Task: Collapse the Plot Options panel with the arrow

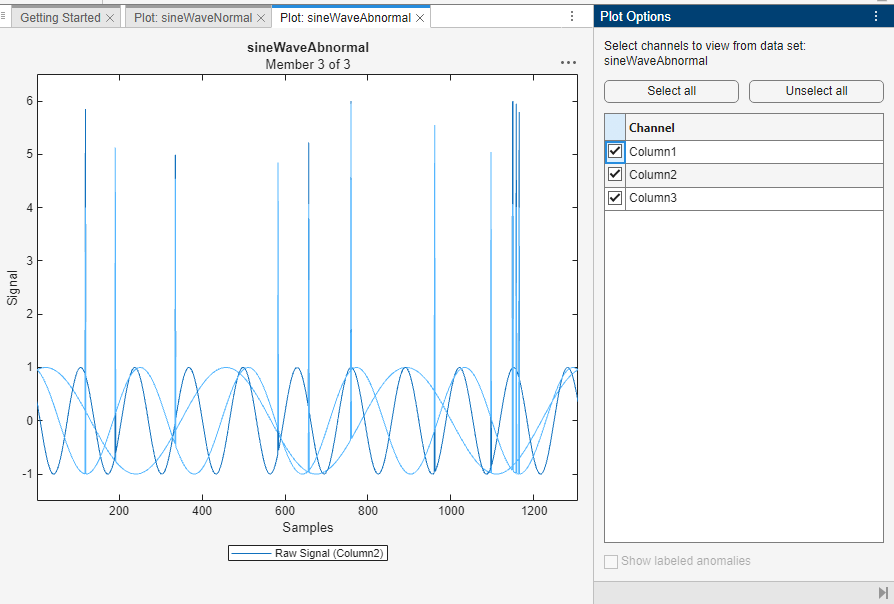Action: 882,593
